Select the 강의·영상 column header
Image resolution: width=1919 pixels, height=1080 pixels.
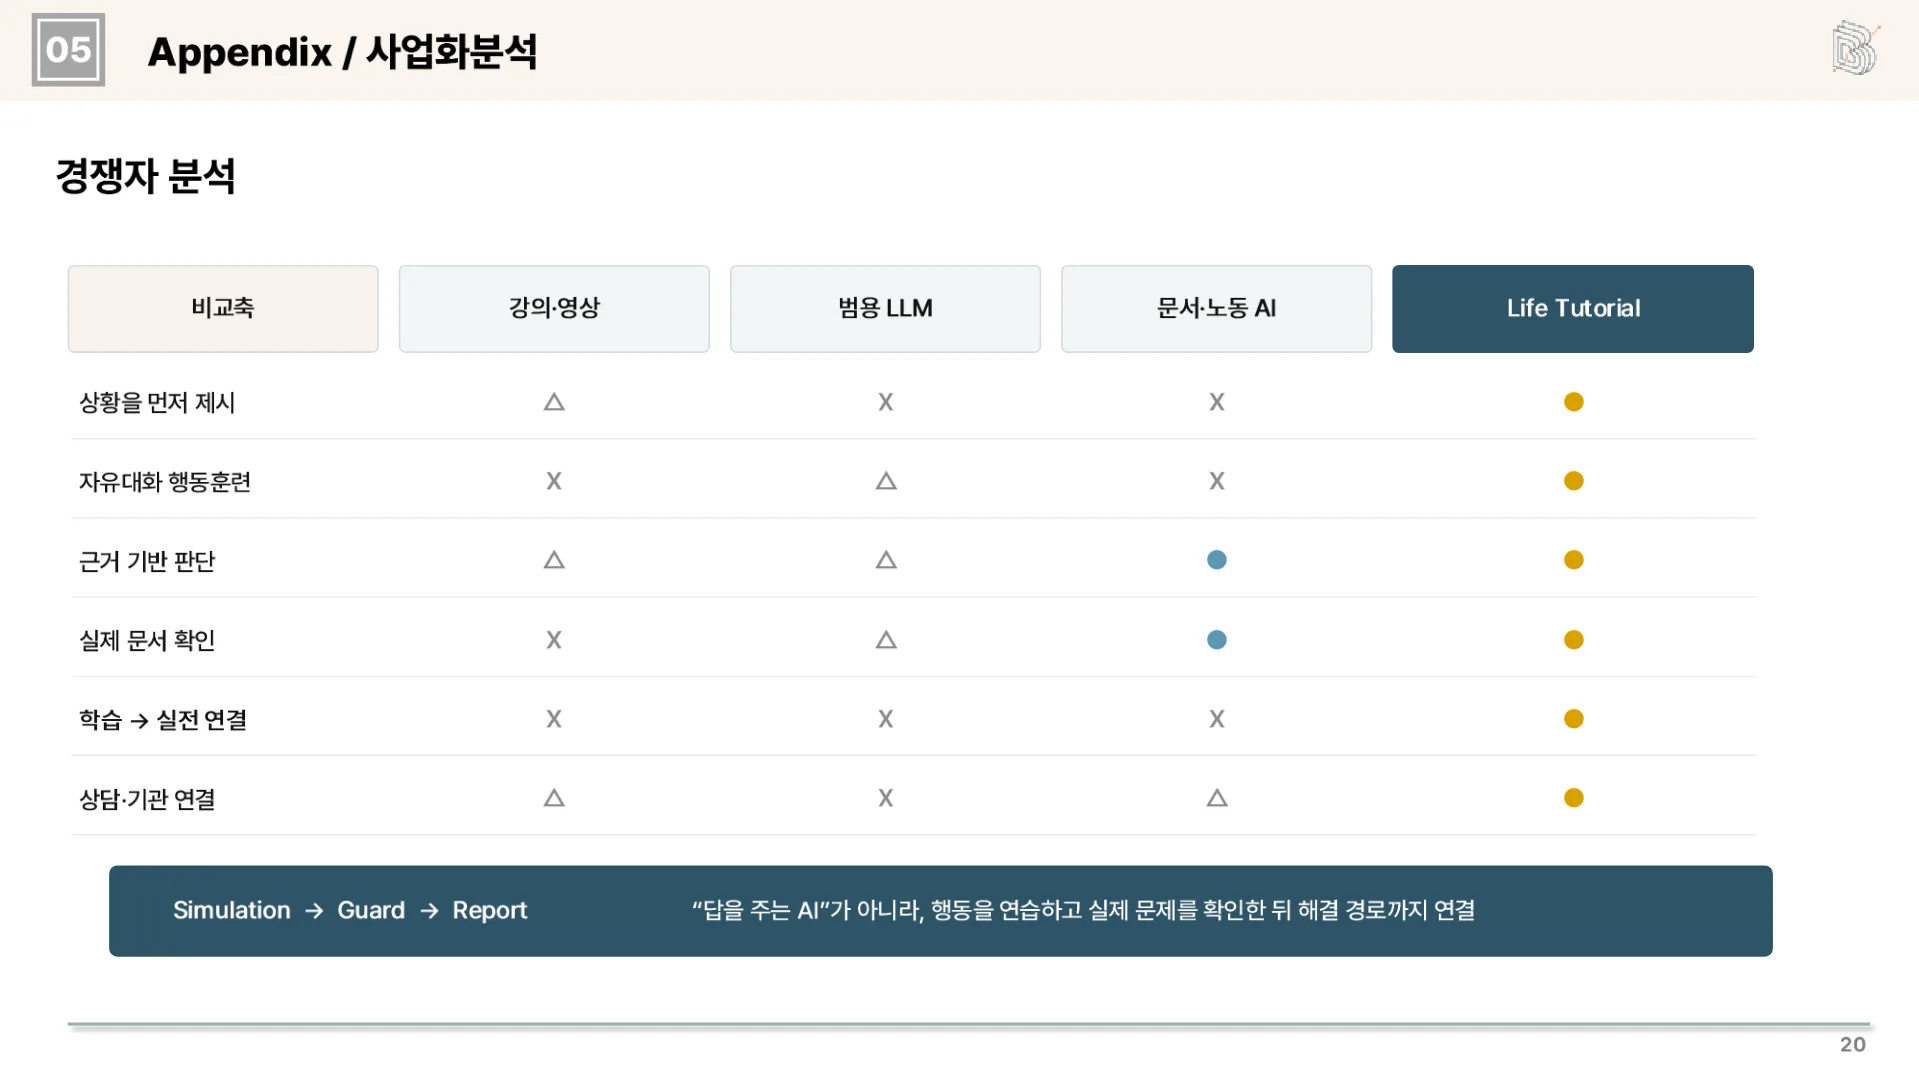(554, 308)
